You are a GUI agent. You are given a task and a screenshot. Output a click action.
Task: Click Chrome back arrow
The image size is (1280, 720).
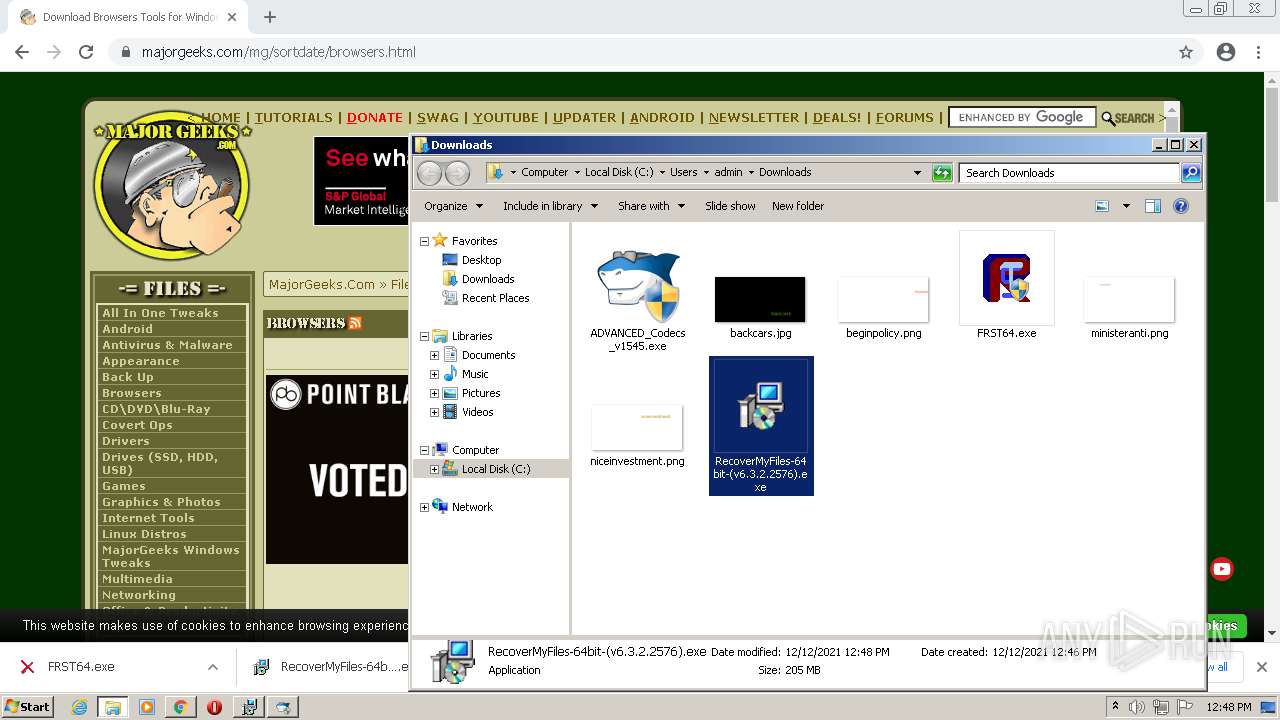[22, 52]
